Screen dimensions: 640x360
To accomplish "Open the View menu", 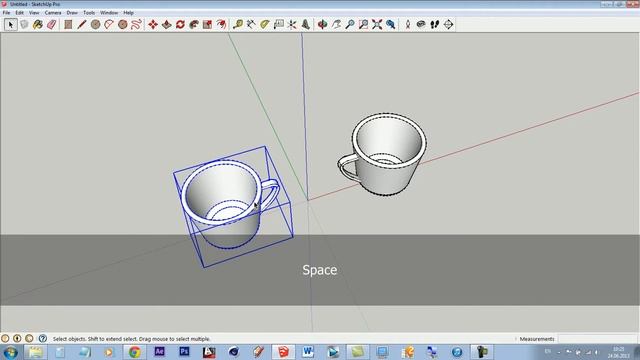I will [x=34, y=13].
